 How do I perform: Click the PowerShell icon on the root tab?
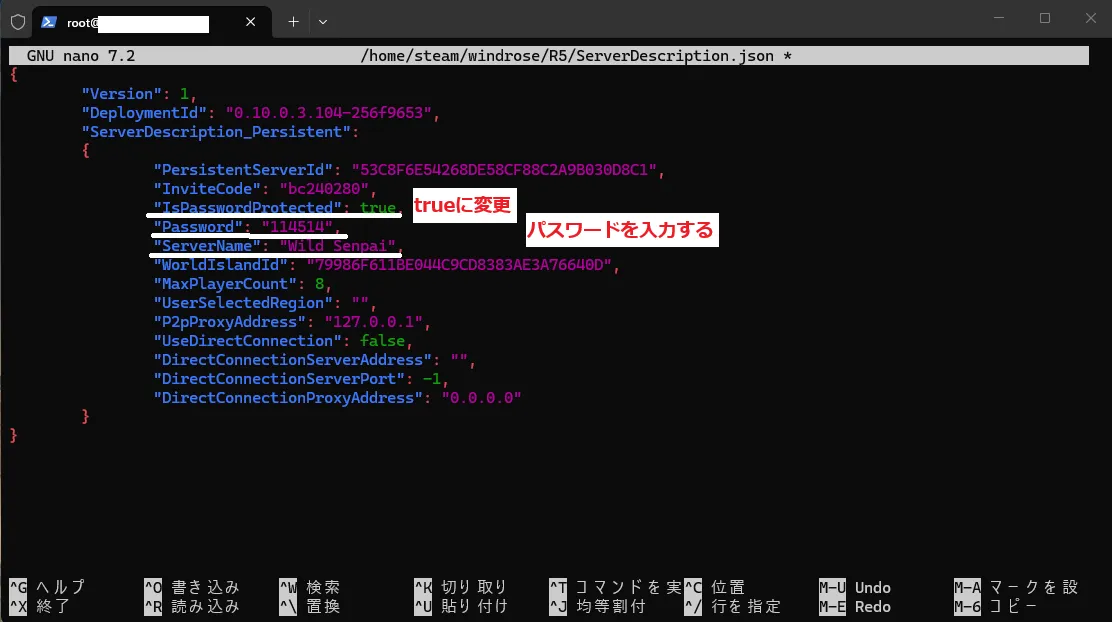(x=48, y=21)
